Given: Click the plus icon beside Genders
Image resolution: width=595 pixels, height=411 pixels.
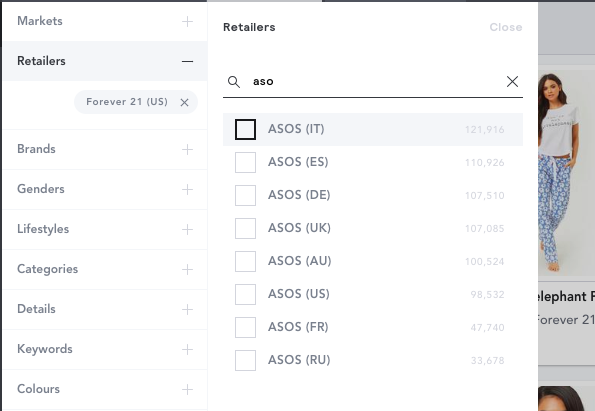Looking at the screenshot, I should point(187,189).
